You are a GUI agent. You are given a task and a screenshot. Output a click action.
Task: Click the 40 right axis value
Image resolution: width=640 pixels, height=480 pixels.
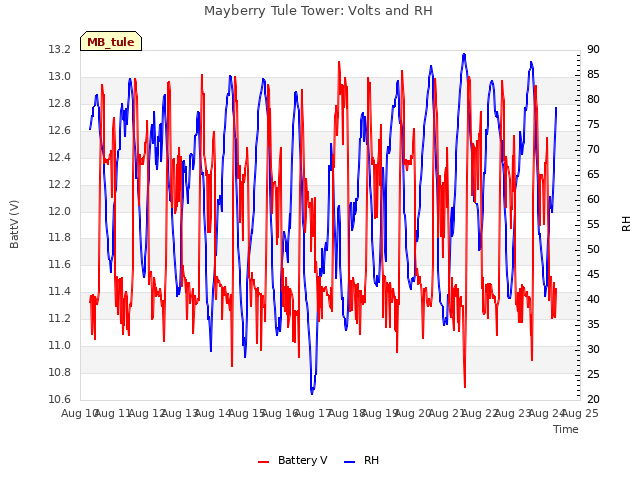(593, 299)
